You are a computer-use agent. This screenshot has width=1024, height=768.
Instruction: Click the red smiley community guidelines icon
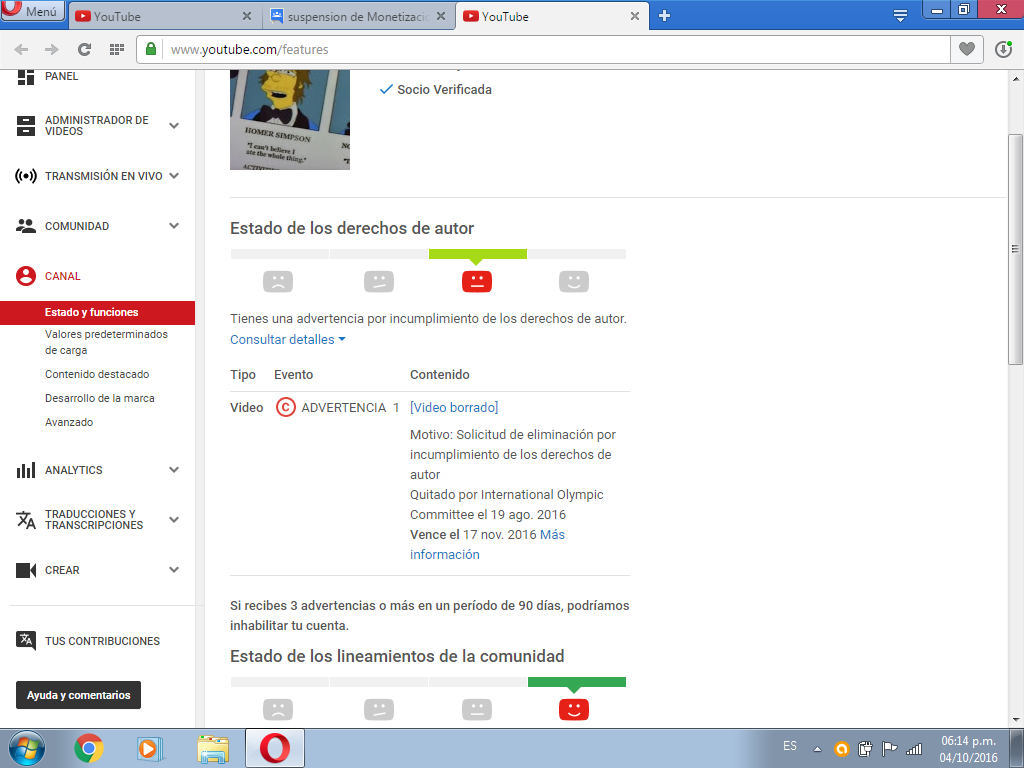click(574, 709)
